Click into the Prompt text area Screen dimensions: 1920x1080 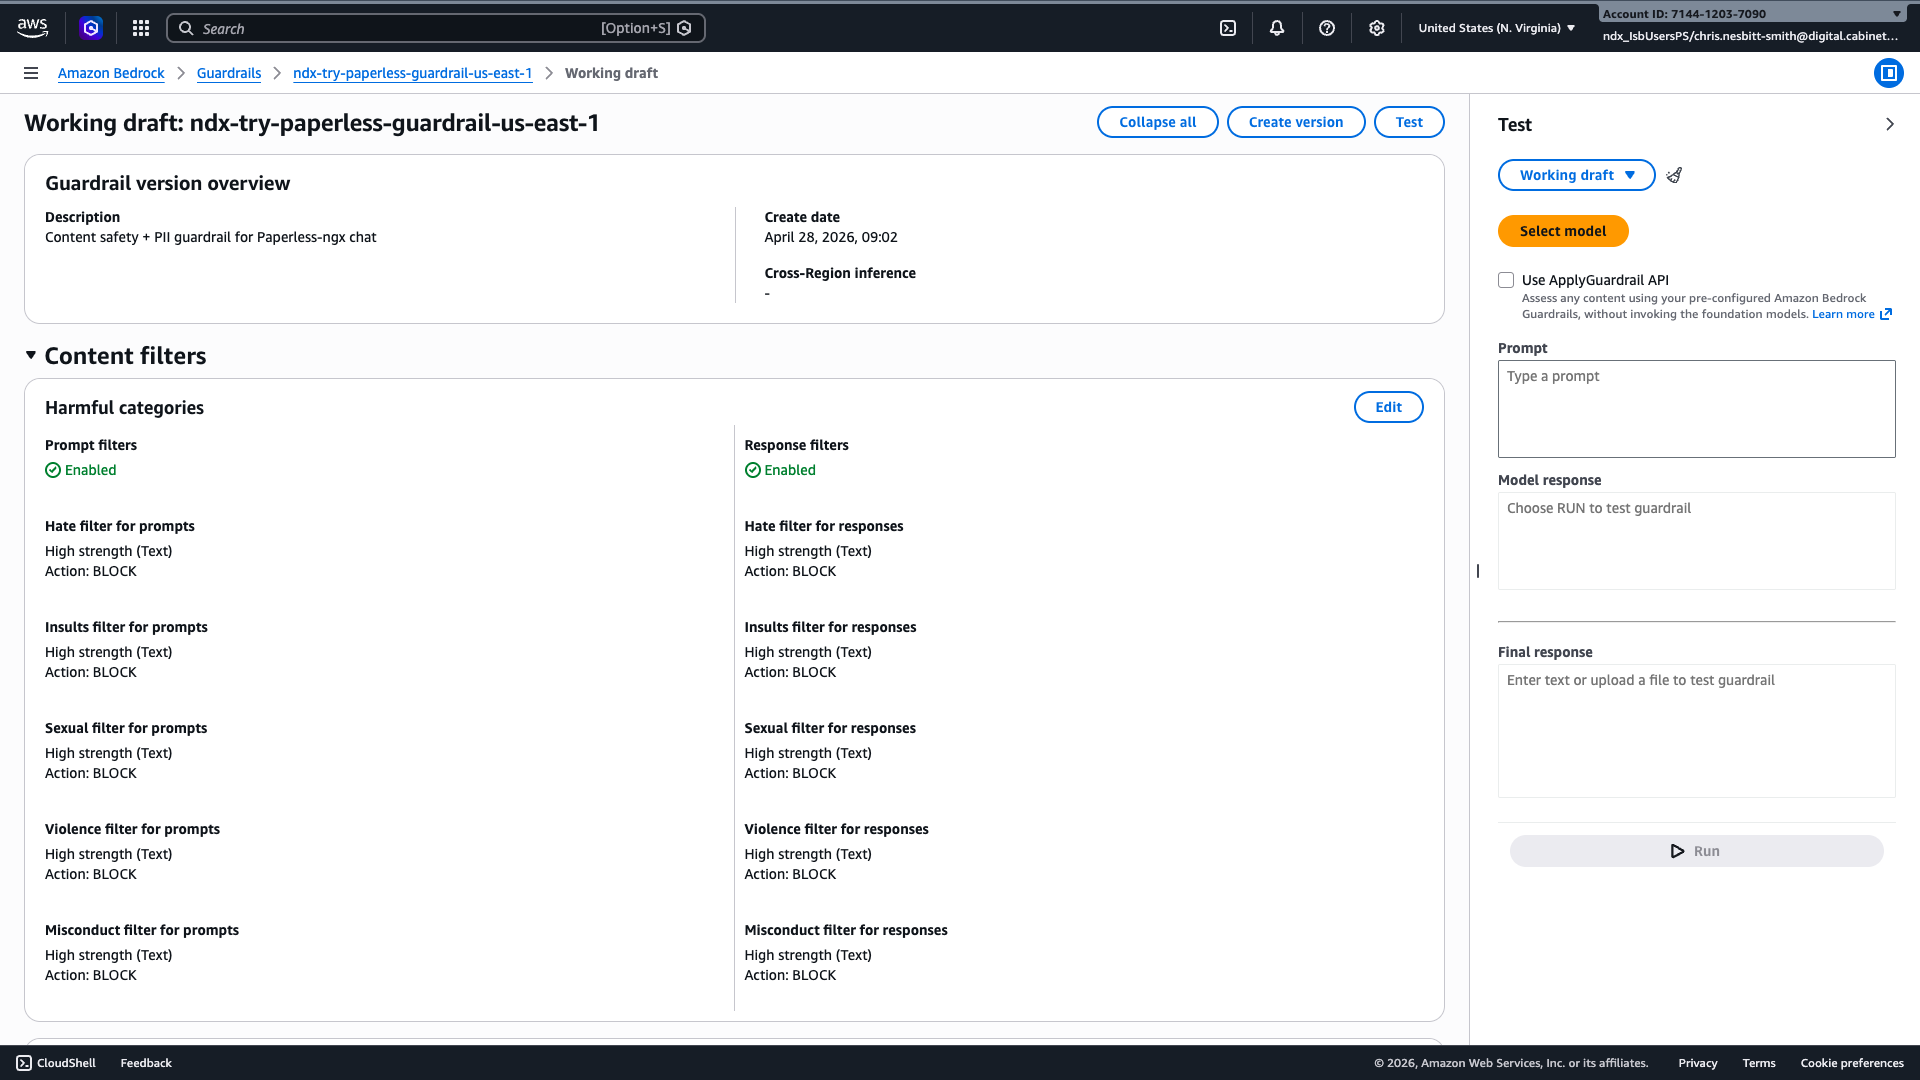(1696, 409)
